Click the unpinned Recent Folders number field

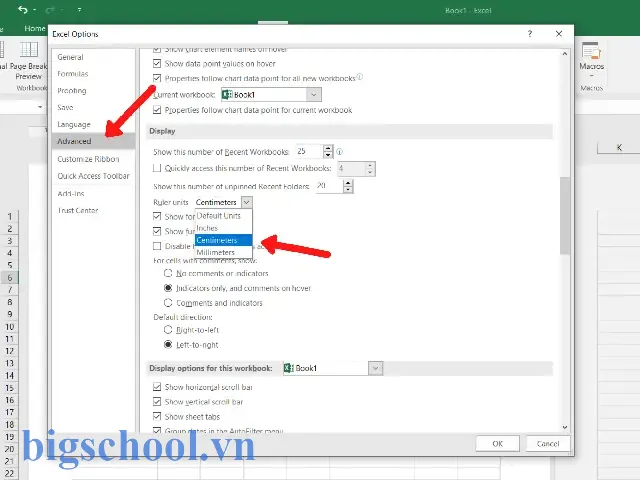click(x=329, y=186)
